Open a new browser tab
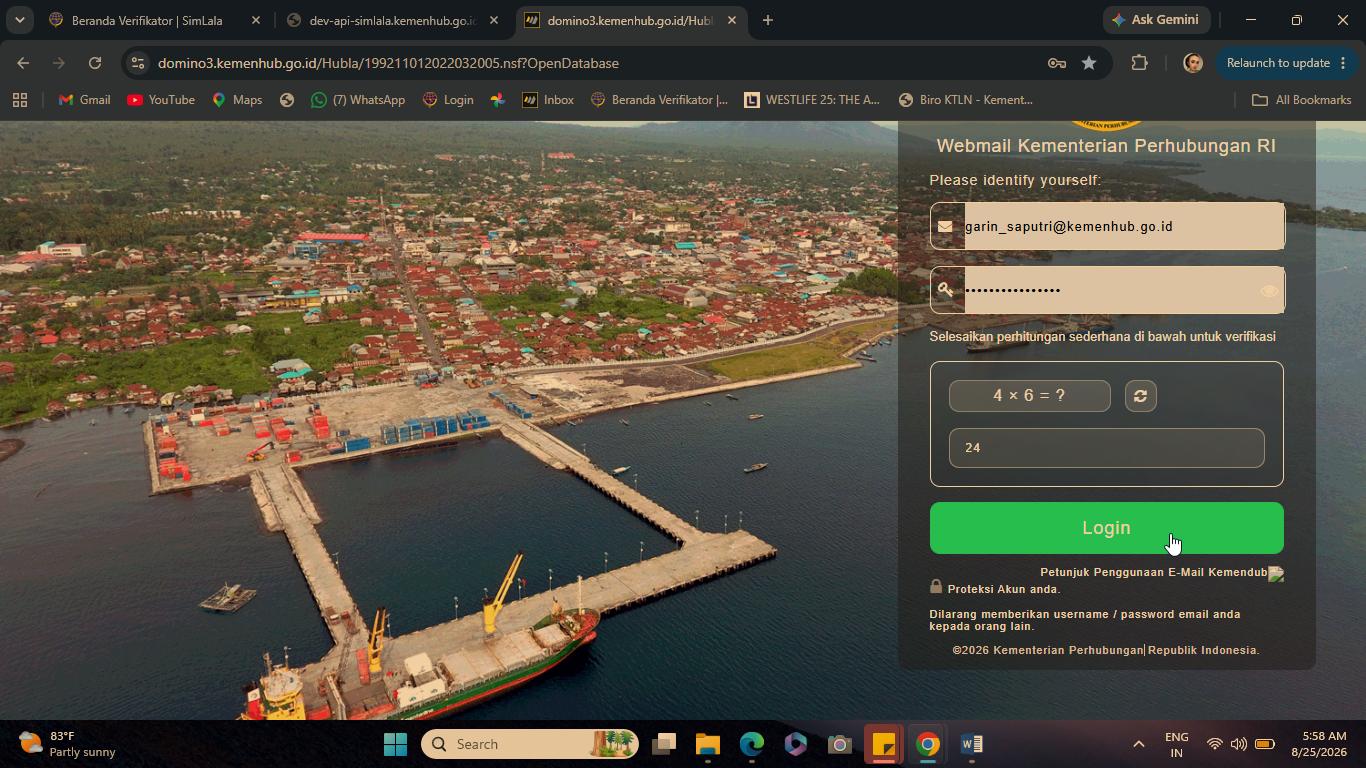Screen dimensions: 1366x768 [x=767, y=20]
